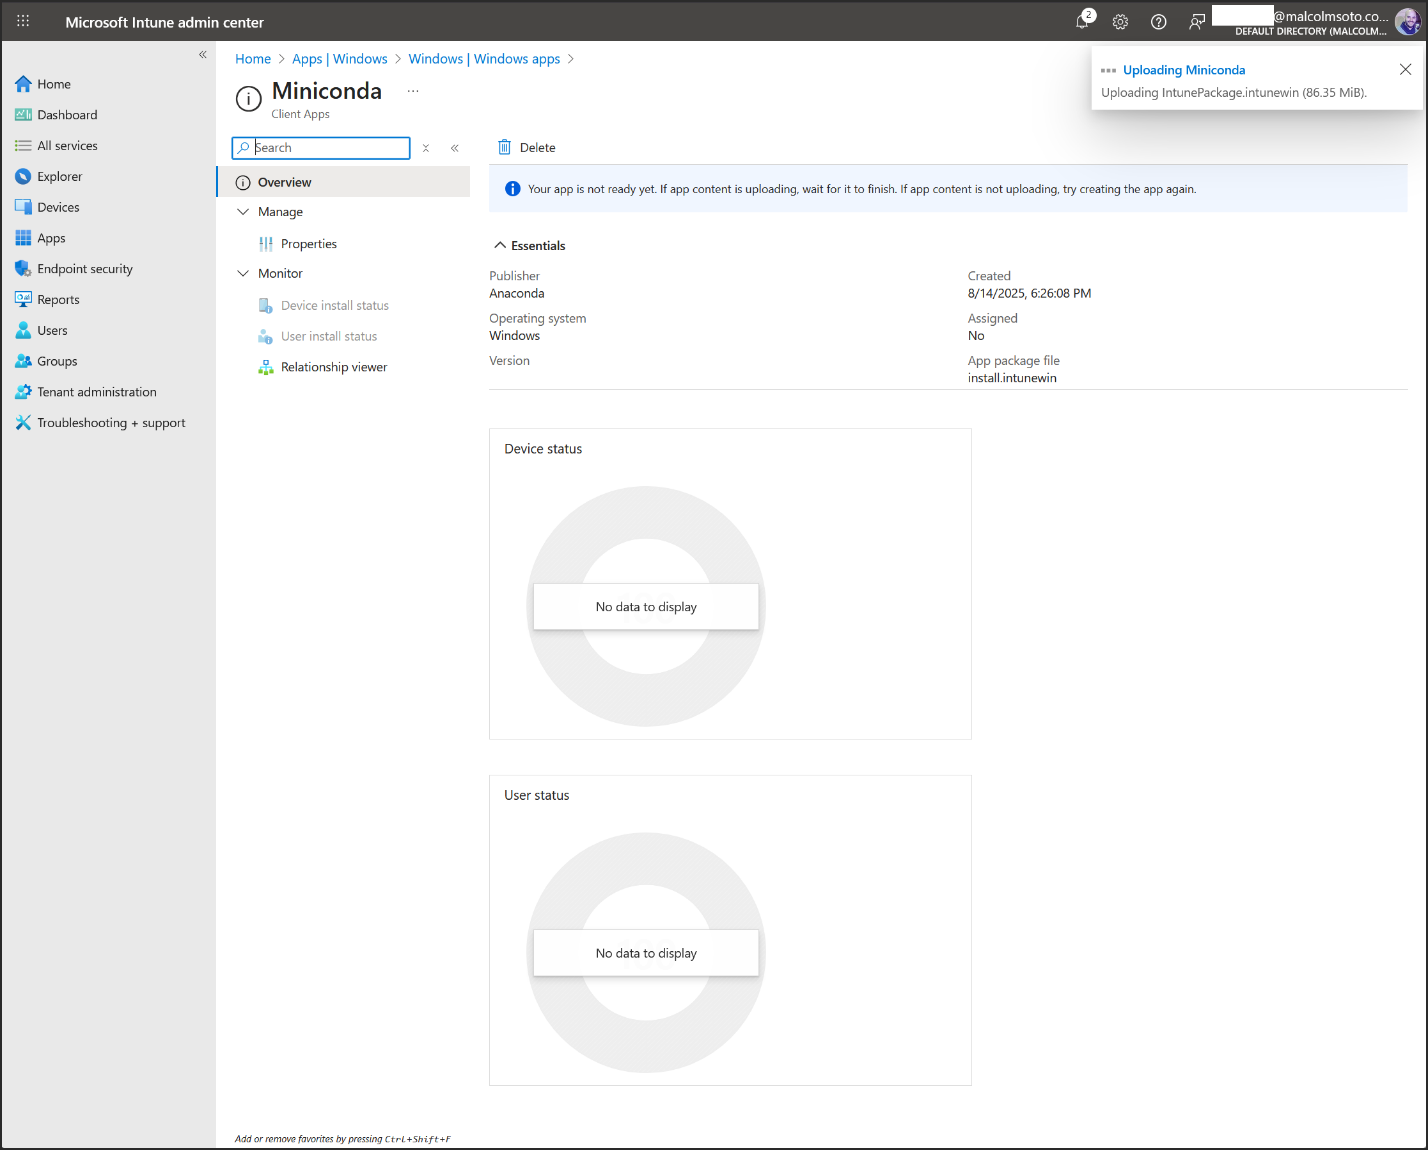Click the Delete trash can icon

click(505, 147)
